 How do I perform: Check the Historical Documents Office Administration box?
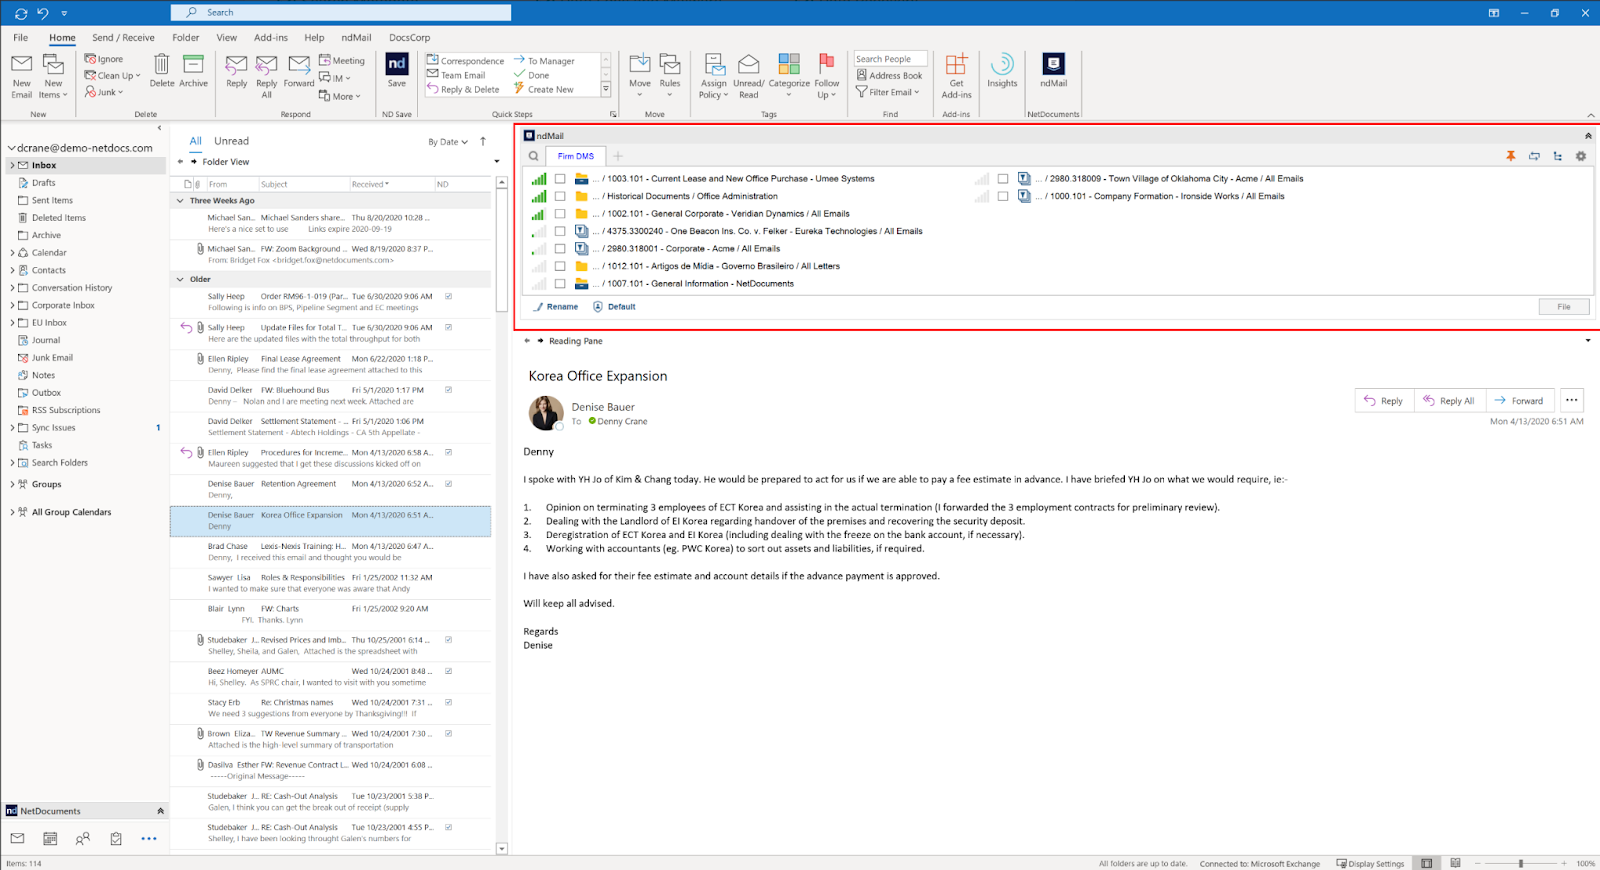560,196
